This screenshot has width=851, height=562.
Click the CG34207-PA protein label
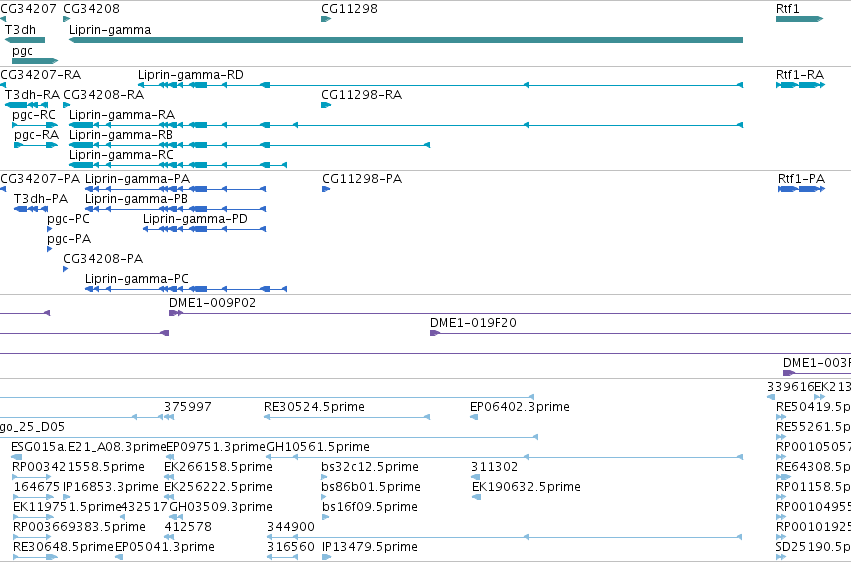click(x=40, y=179)
